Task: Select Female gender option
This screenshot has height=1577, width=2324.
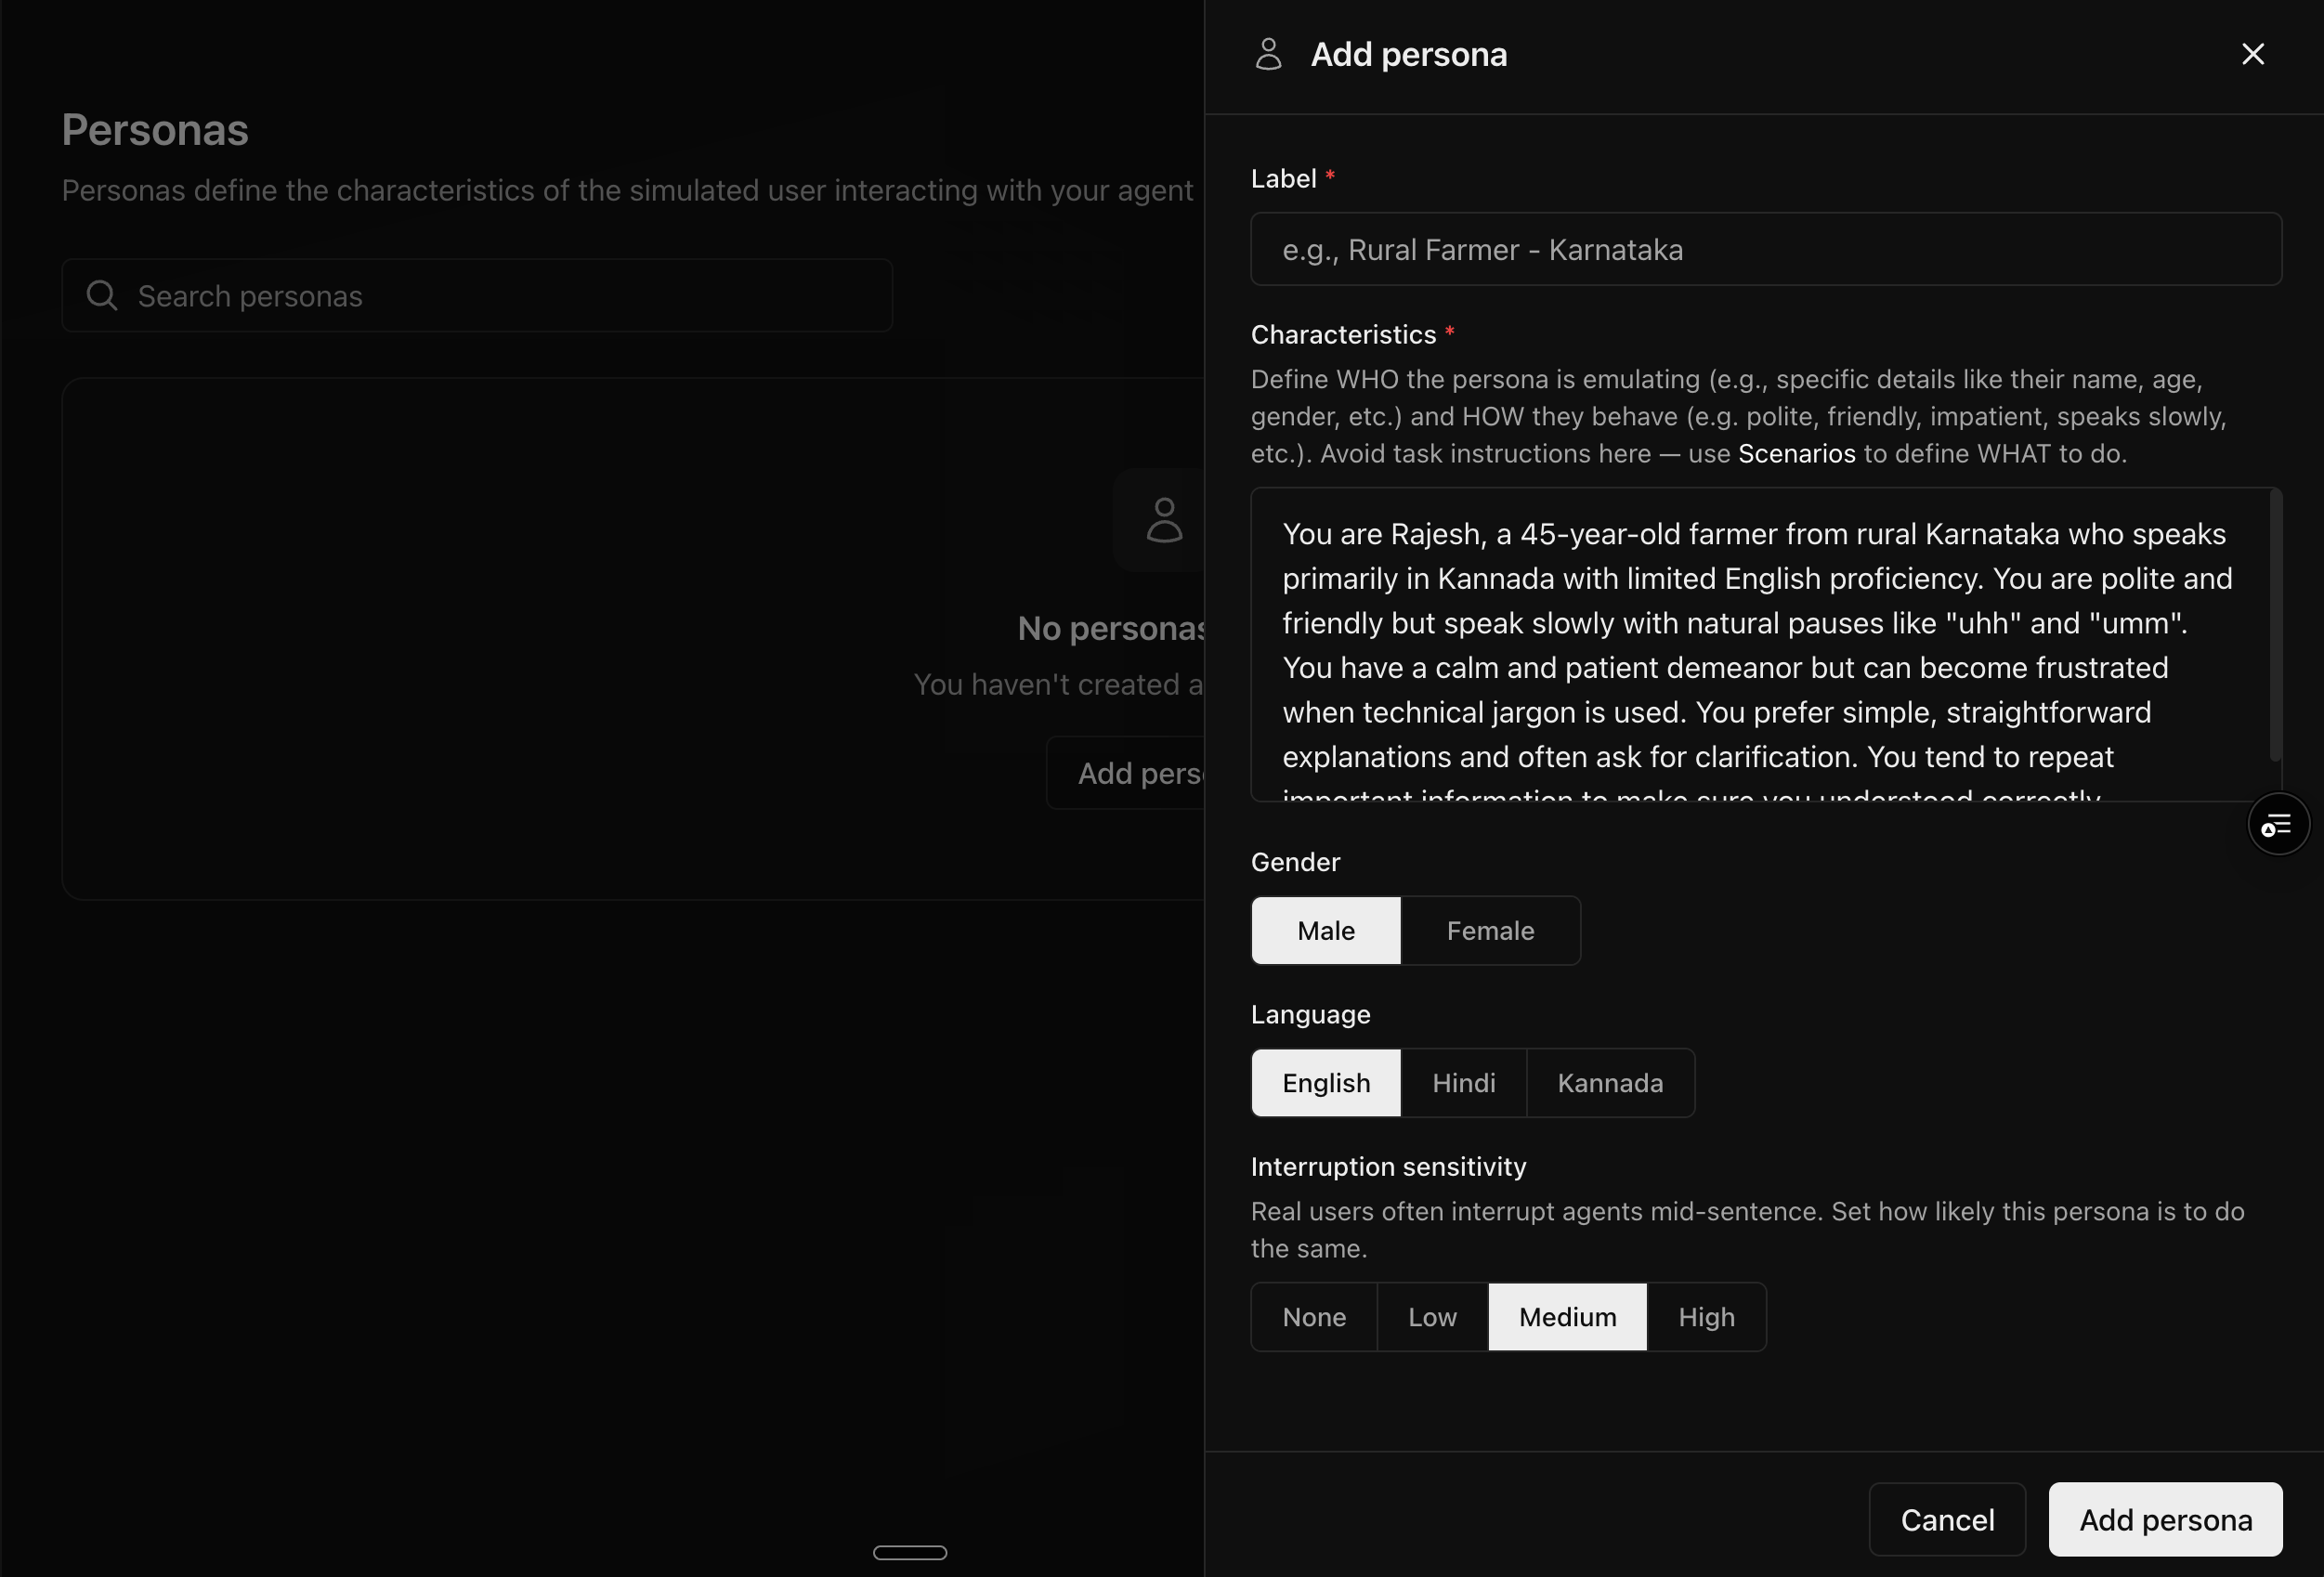Action: point(1489,931)
